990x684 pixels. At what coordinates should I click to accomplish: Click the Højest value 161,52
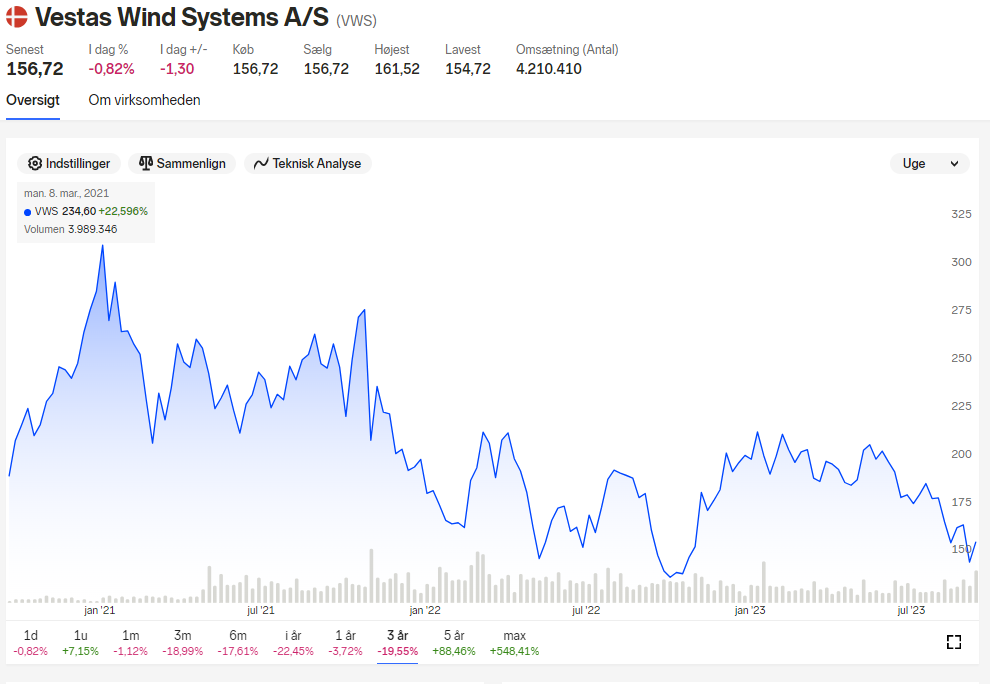click(x=397, y=69)
